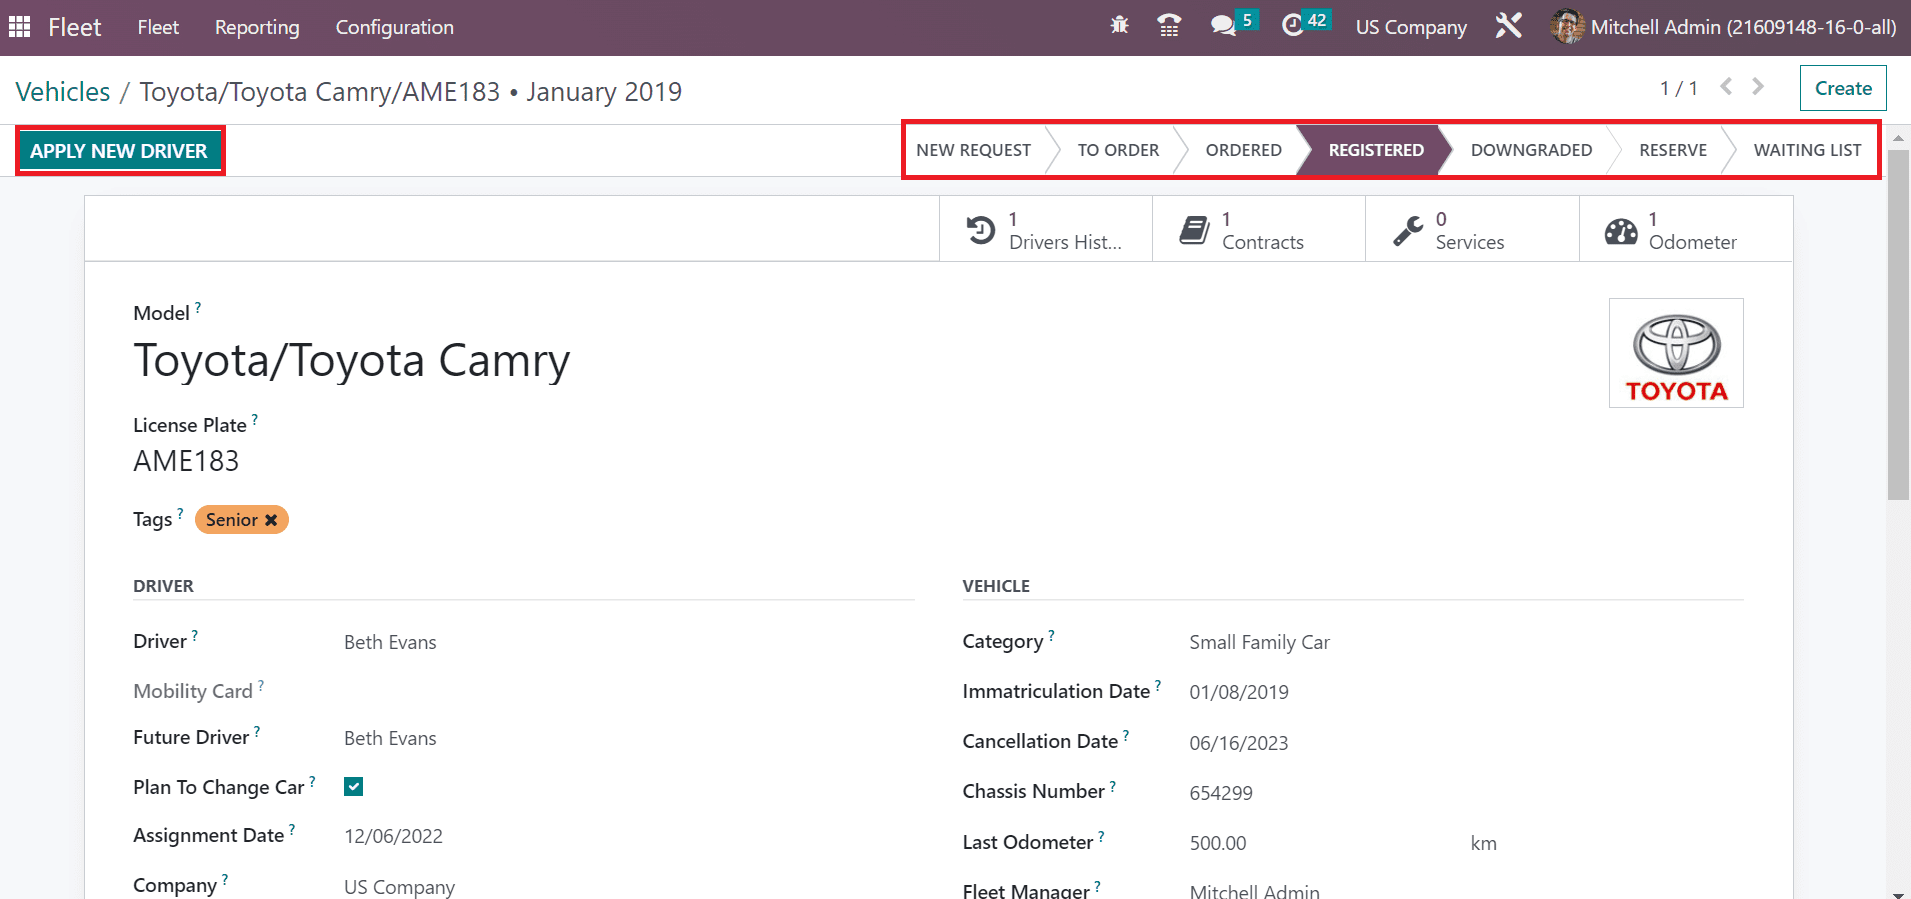Click Apply New Driver button
This screenshot has width=1911, height=899.
pos(119,151)
